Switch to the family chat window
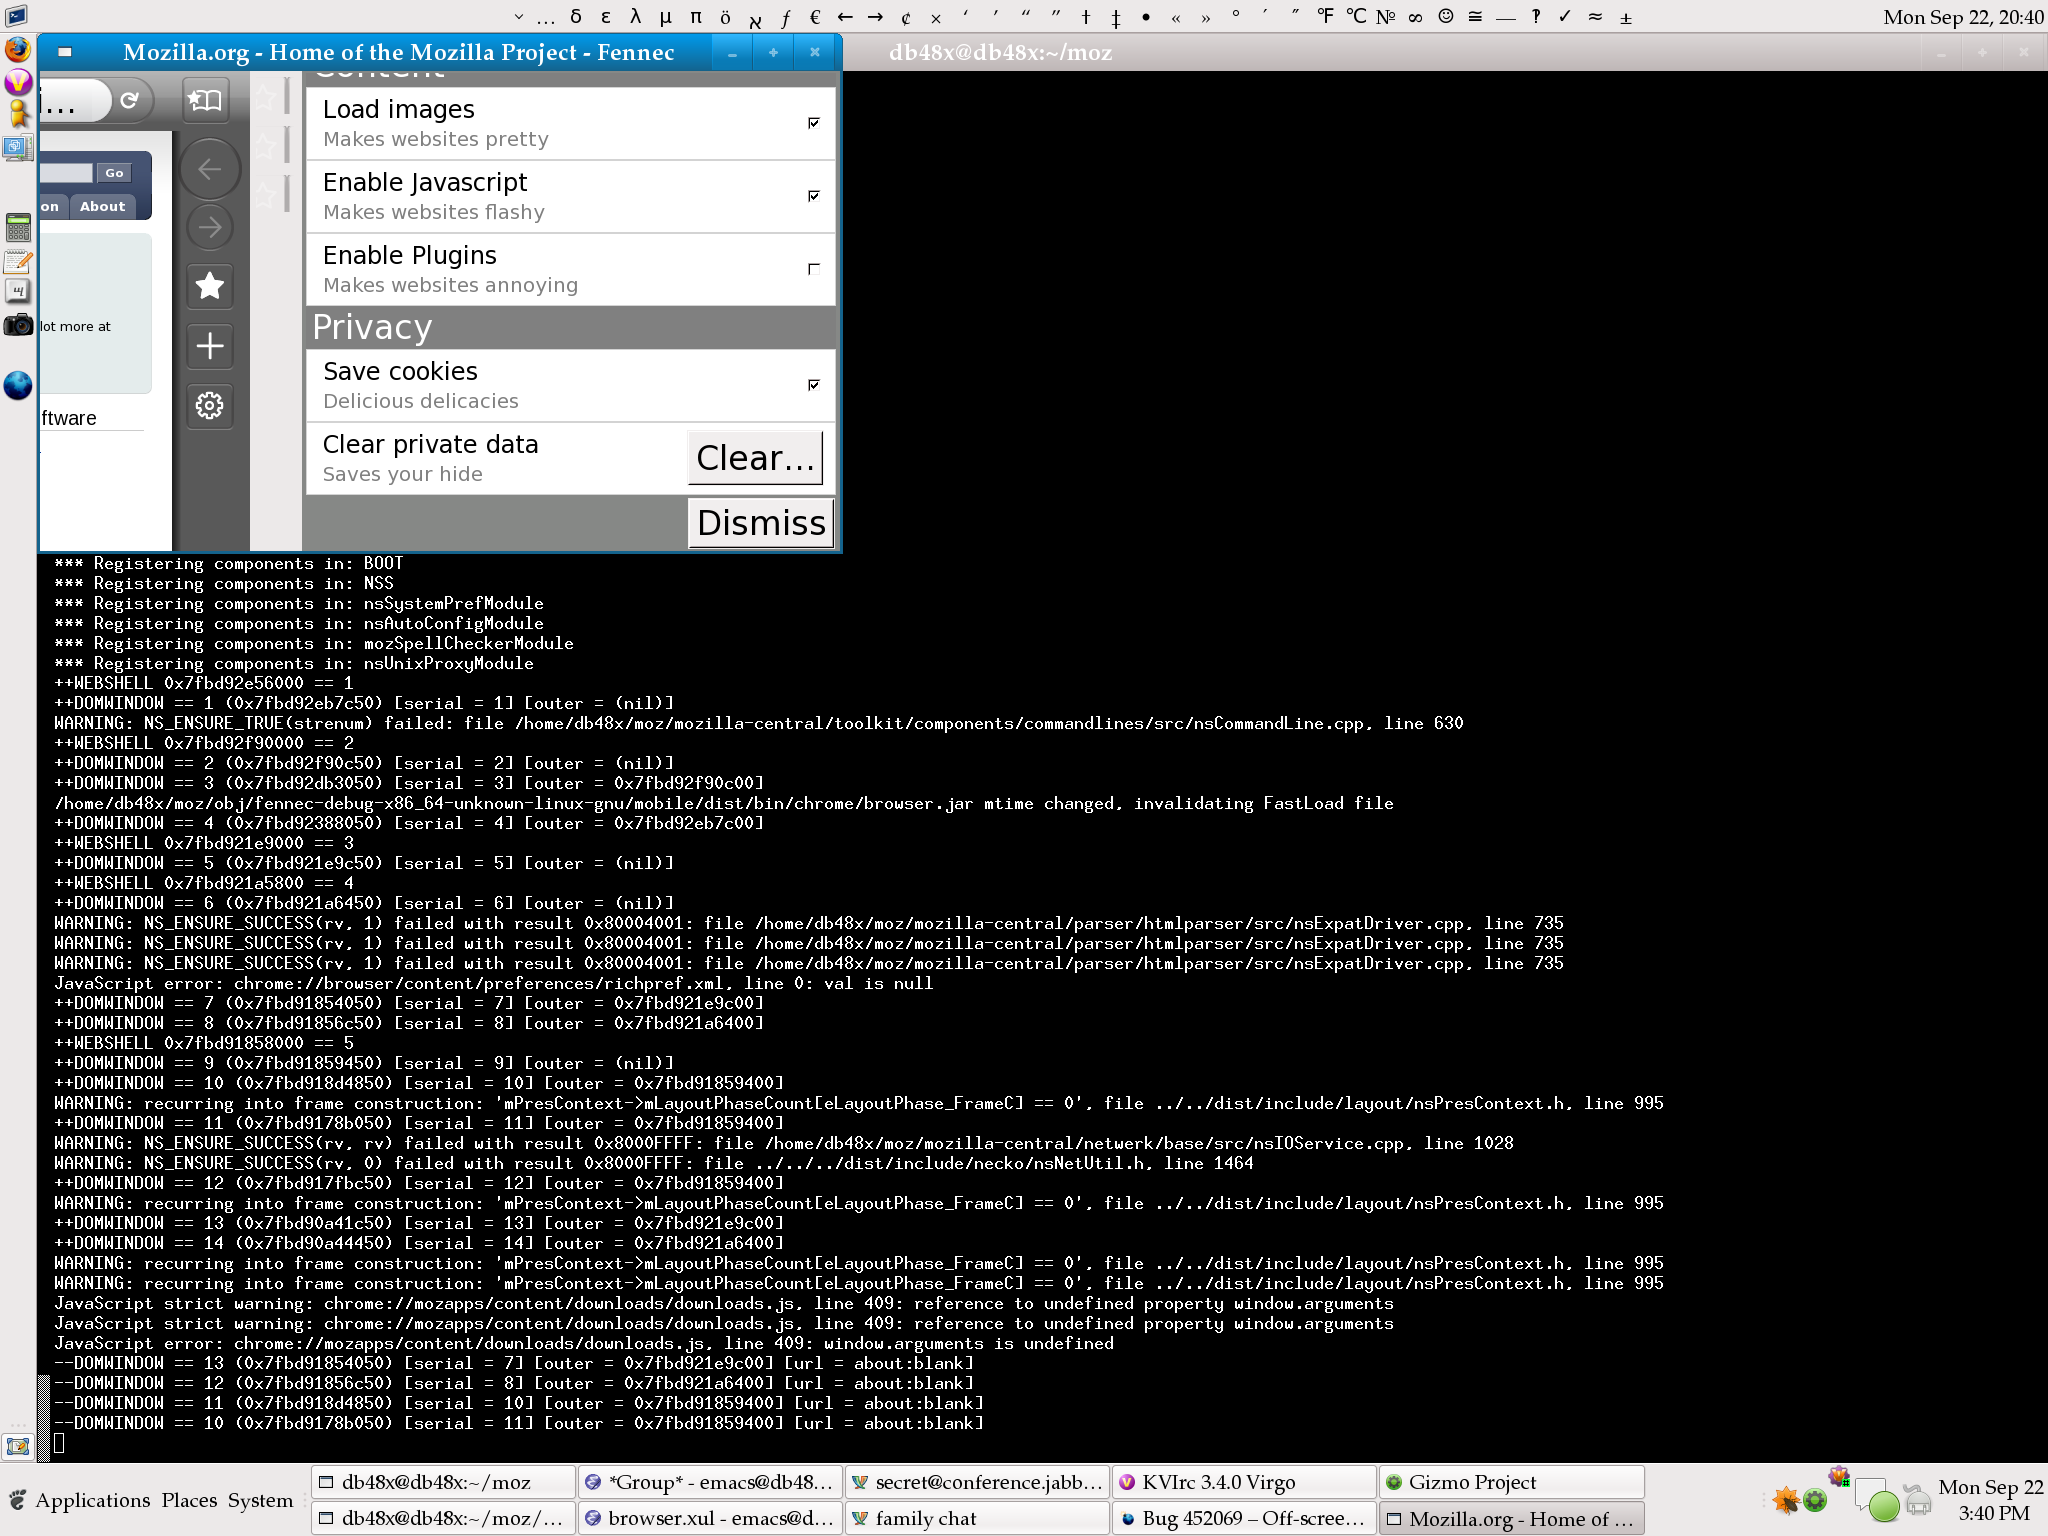The width and height of the screenshot is (2048, 1536). (977, 1518)
